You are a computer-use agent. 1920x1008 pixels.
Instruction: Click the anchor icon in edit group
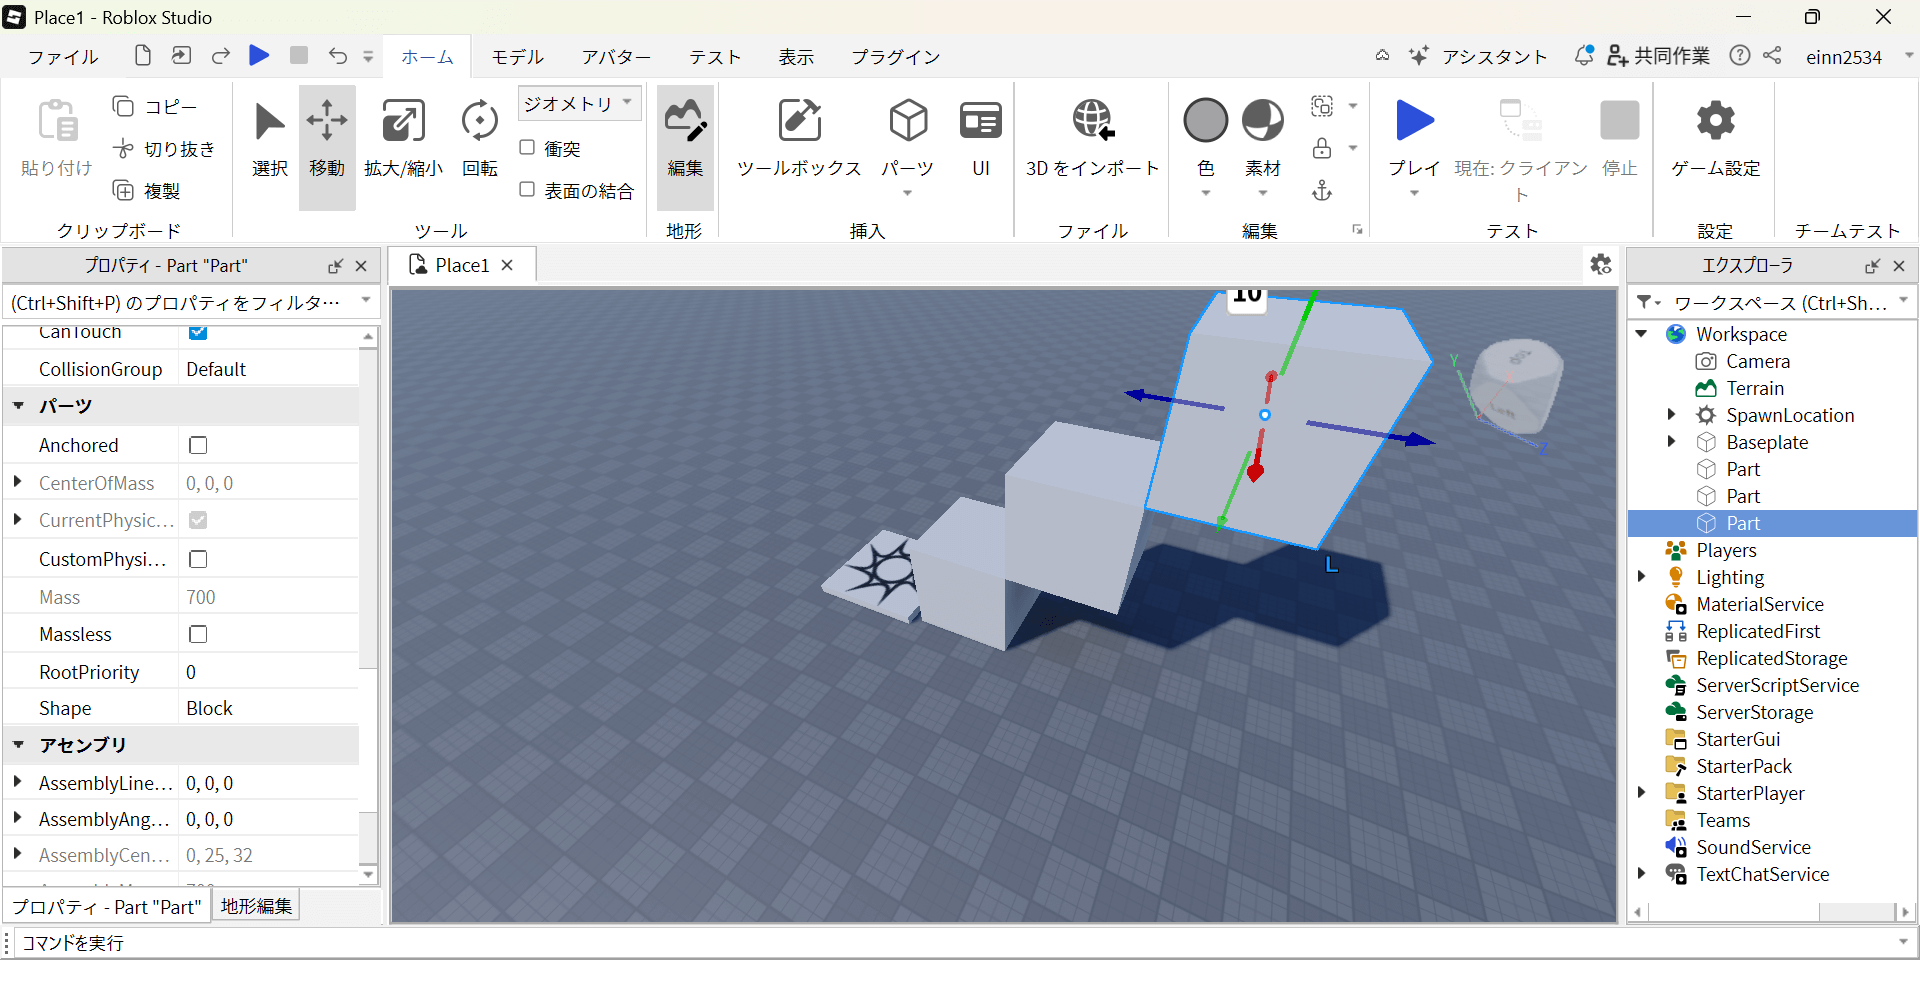pyautogui.click(x=1322, y=191)
